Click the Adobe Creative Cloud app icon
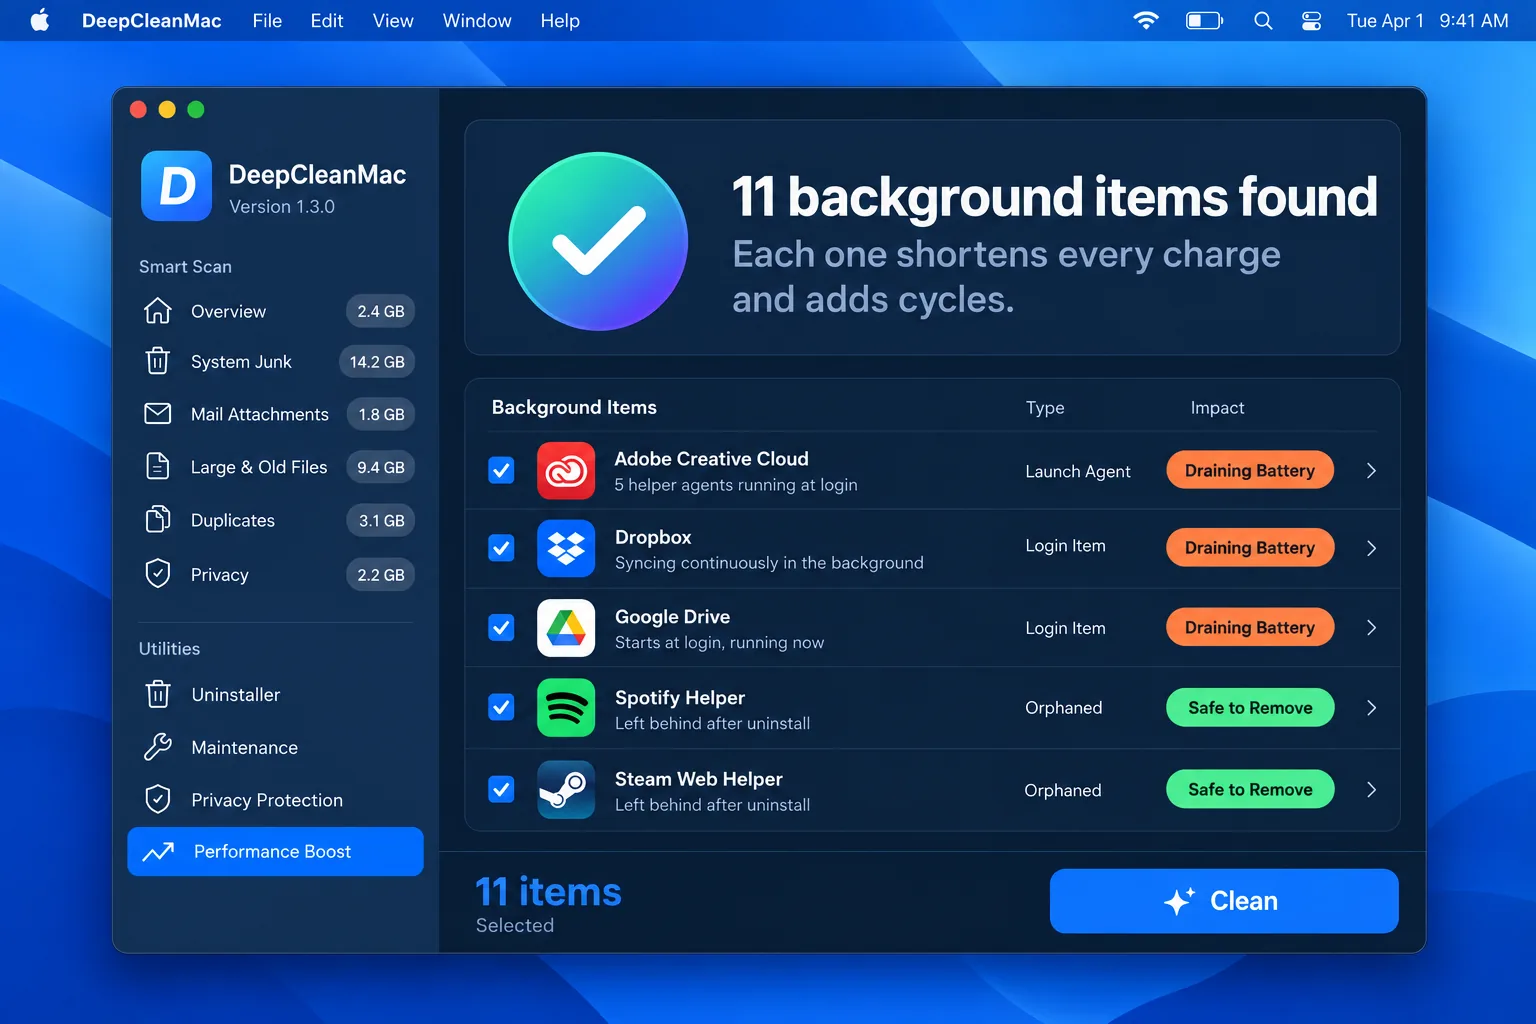This screenshot has height=1024, width=1536. (x=566, y=470)
